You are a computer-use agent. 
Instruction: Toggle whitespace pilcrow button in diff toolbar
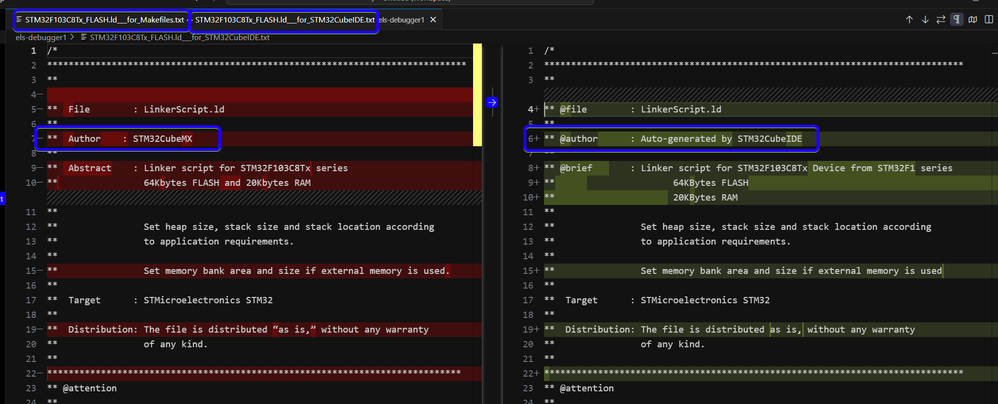957,19
